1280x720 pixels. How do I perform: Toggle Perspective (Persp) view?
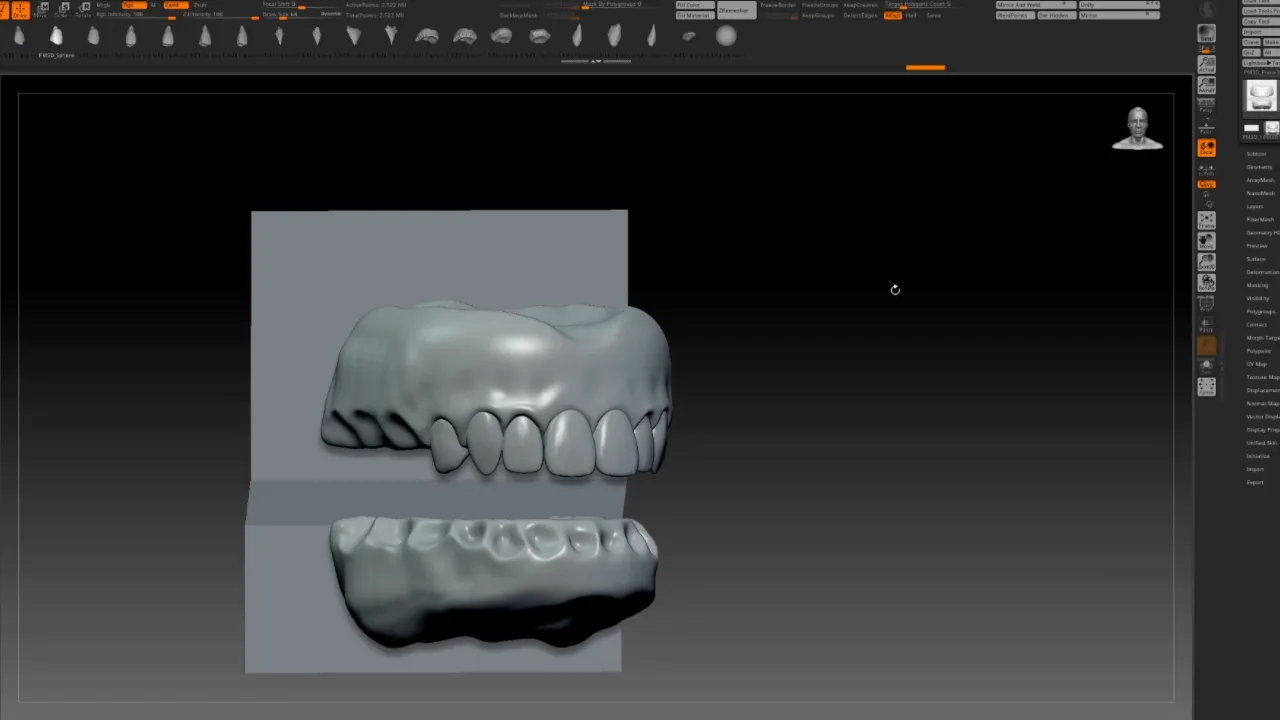1207,105
